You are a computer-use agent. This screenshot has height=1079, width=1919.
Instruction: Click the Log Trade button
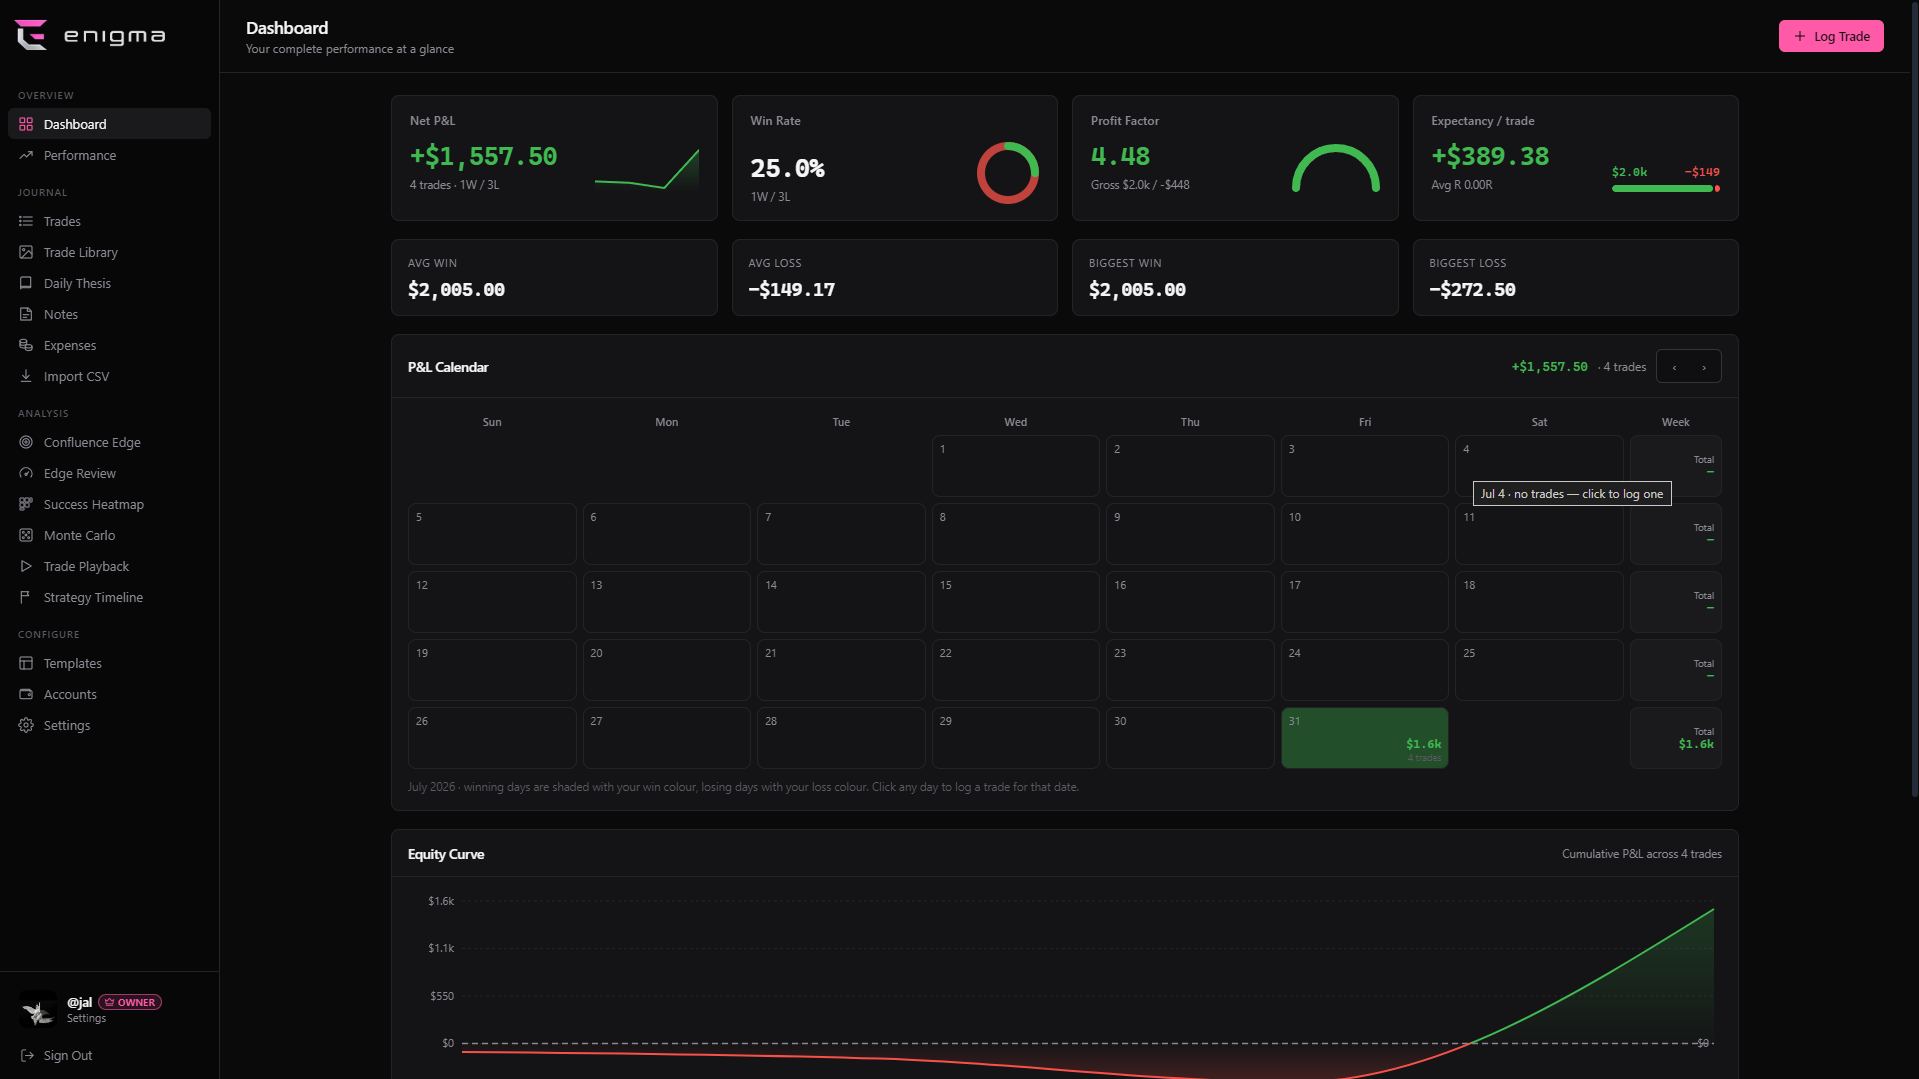1831,36
